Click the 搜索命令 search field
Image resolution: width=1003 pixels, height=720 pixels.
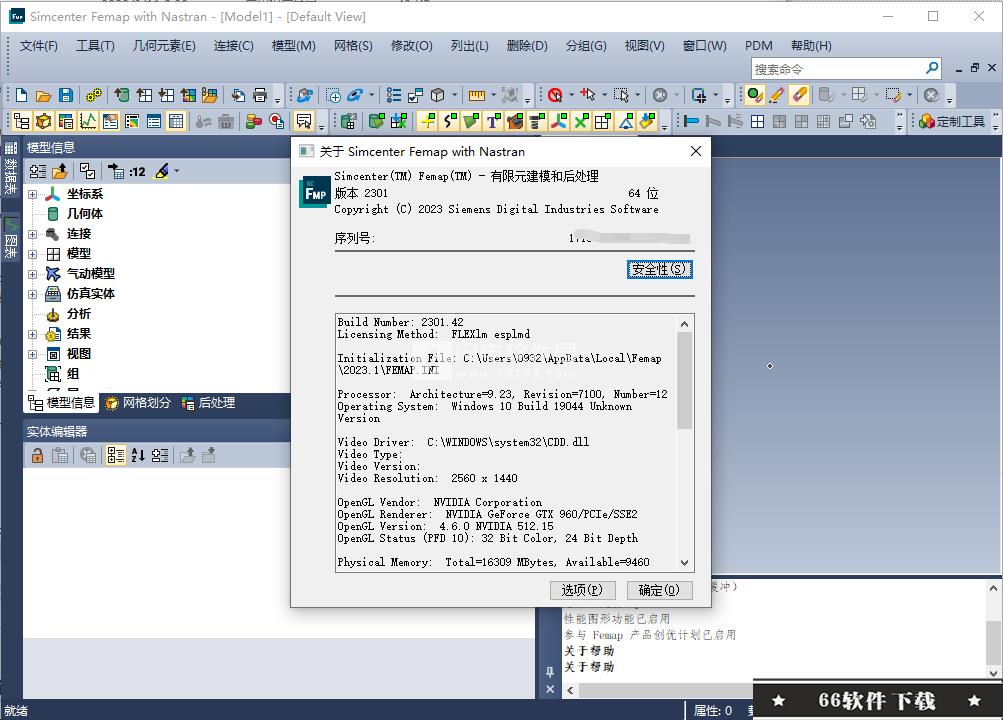837,68
